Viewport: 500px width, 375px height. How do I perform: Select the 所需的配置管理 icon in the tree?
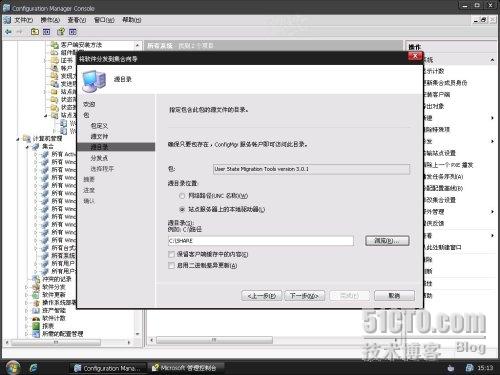(36, 334)
